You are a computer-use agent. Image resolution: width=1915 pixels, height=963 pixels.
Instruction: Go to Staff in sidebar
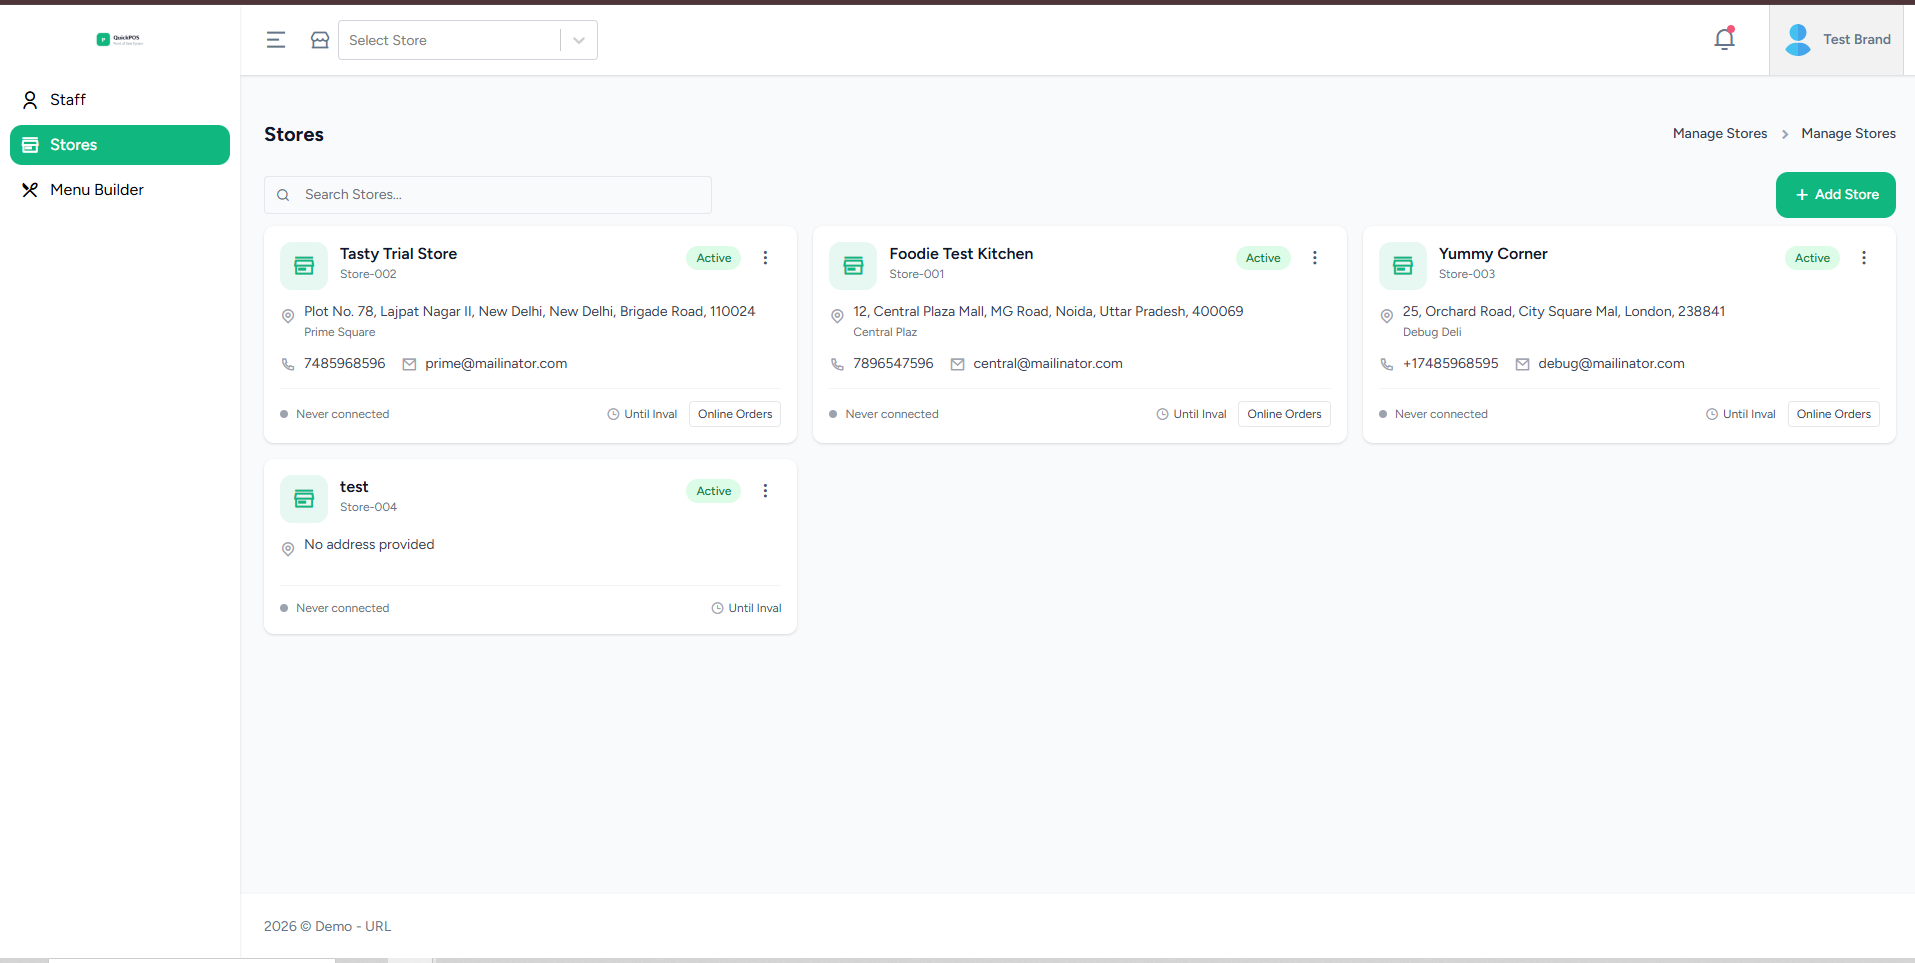pyautogui.click(x=68, y=100)
